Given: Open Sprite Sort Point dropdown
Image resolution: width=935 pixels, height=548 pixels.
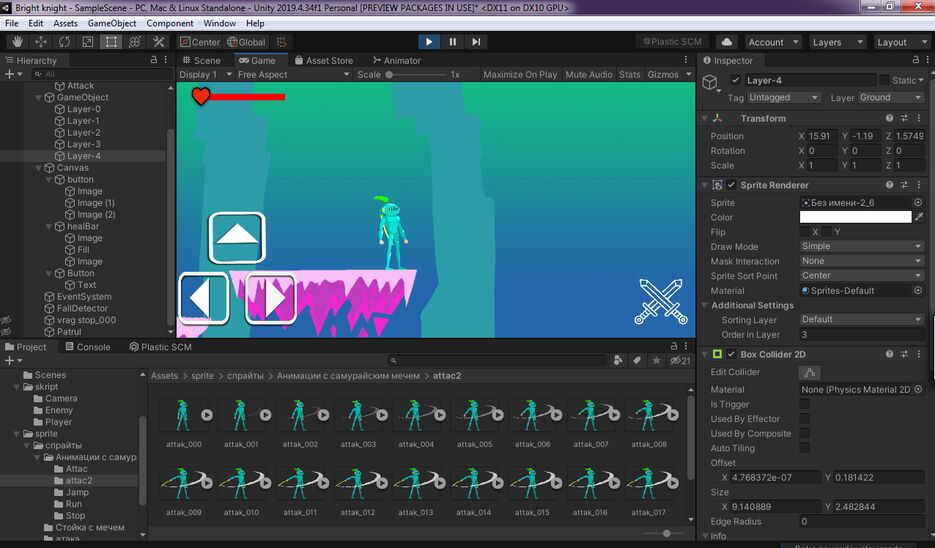Looking at the screenshot, I should [x=862, y=275].
